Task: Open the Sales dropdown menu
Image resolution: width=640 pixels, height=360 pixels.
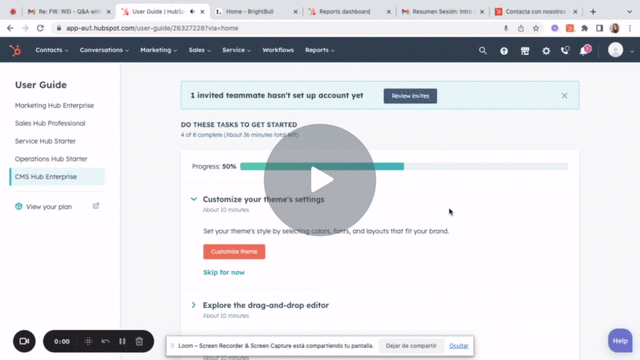Action: point(200,50)
